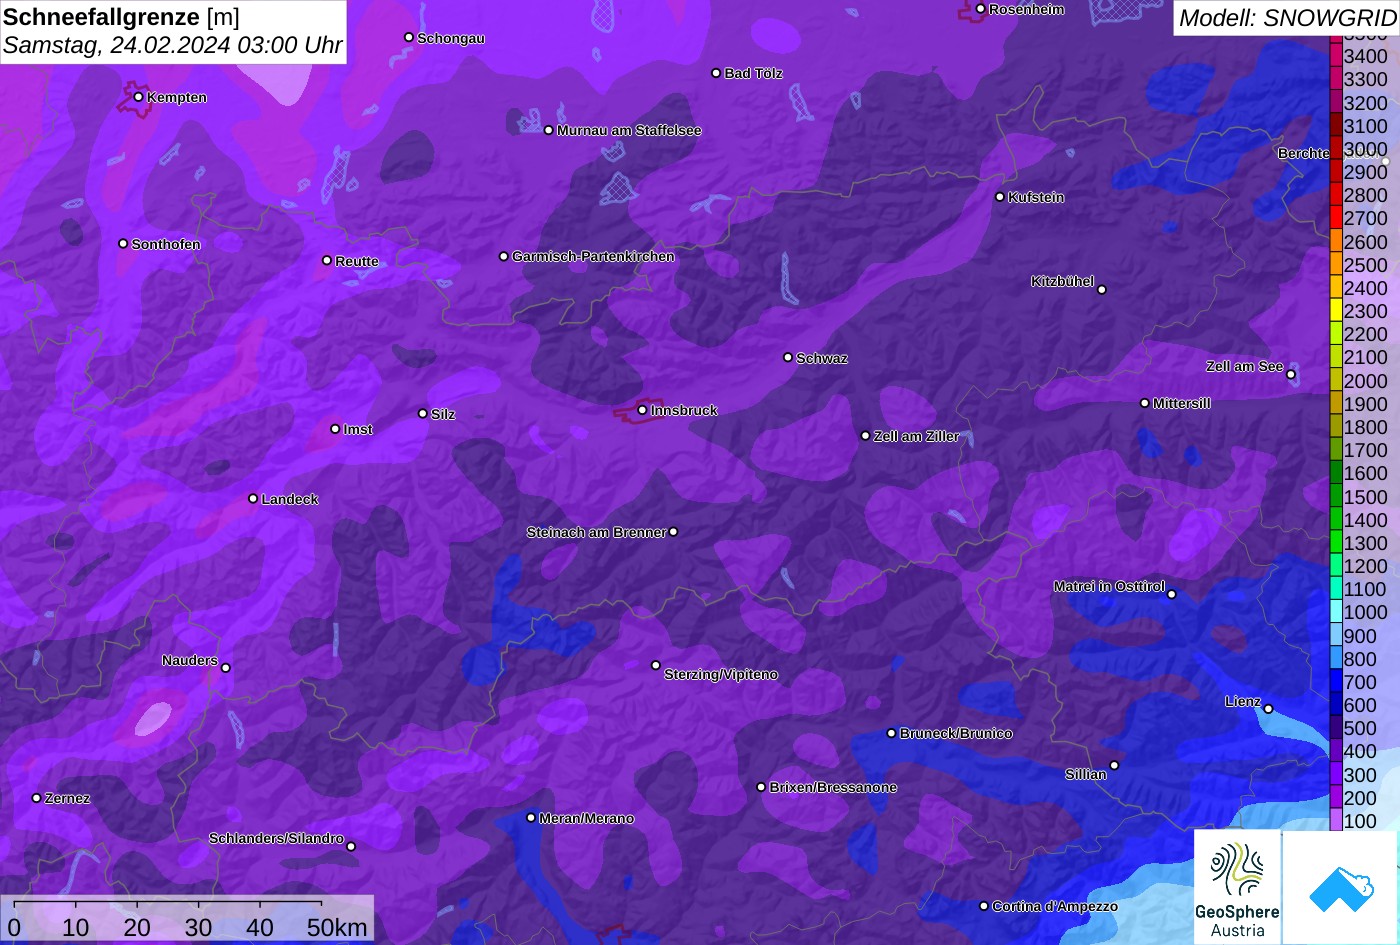Pick the 1000 m legend swatch
The width and height of the screenshot is (1400, 945).
[1336, 612]
